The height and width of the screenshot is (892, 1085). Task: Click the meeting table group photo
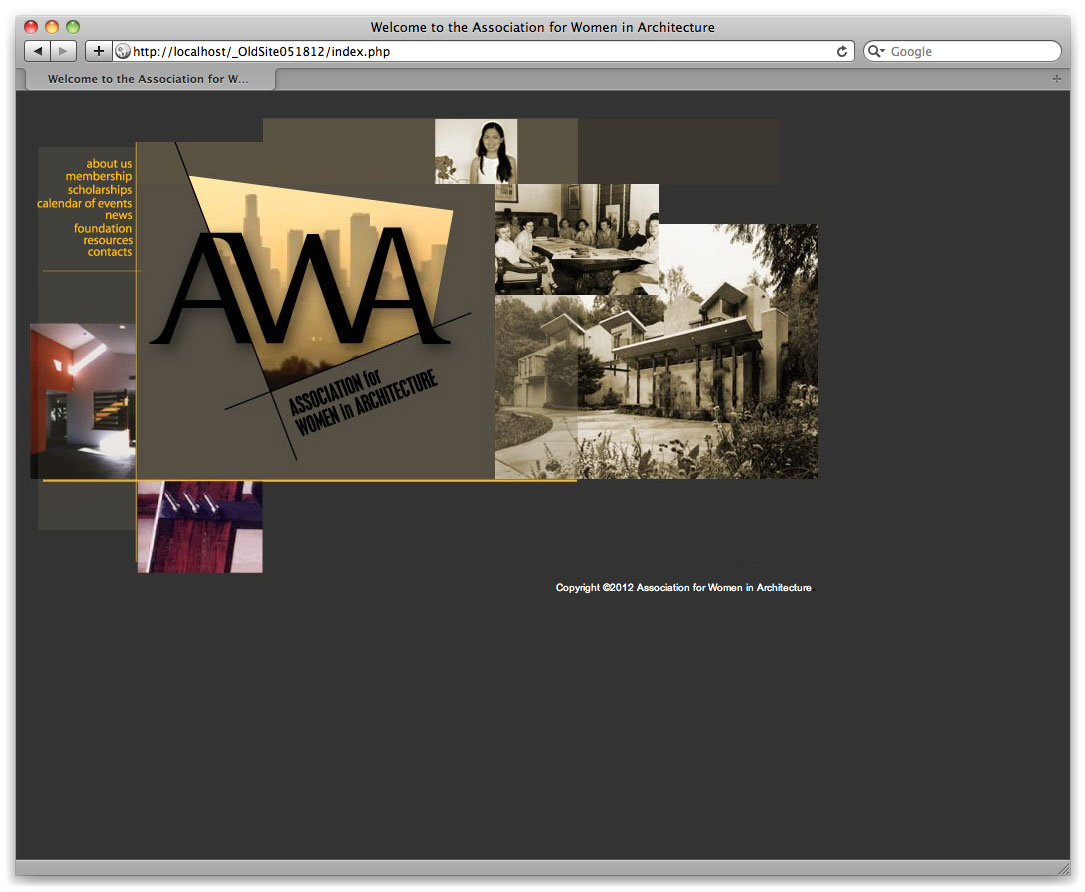(x=576, y=239)
